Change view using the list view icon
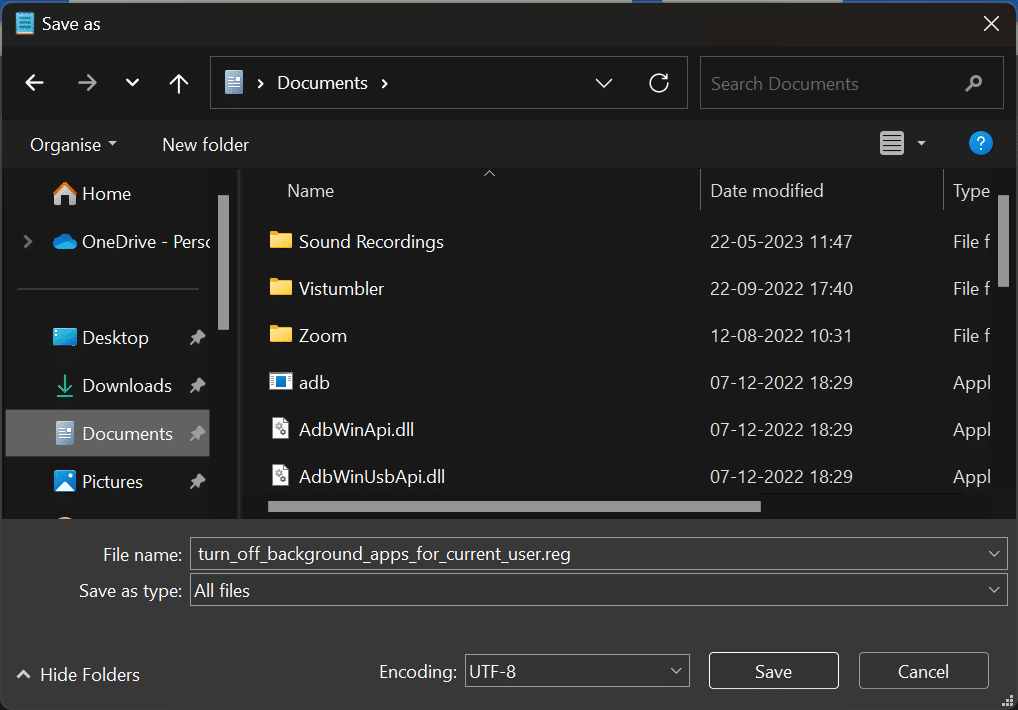The height and width of the screenshot is (710, 1018). [x=891, y=143]
